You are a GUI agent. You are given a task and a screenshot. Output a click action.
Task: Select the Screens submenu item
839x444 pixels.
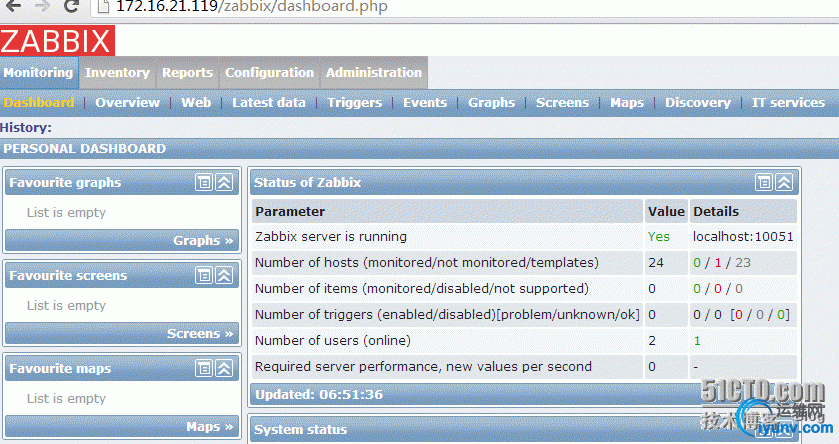(562, 103)
